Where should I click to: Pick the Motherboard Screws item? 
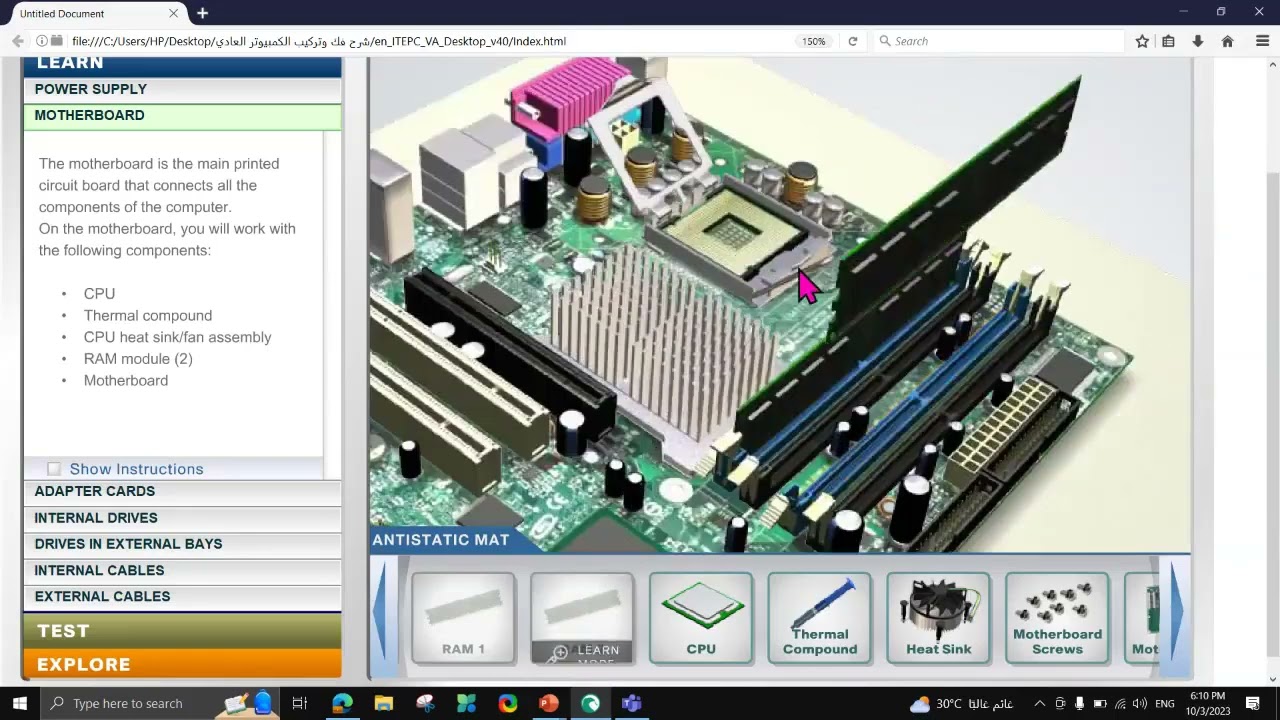tap(1057, 618)
